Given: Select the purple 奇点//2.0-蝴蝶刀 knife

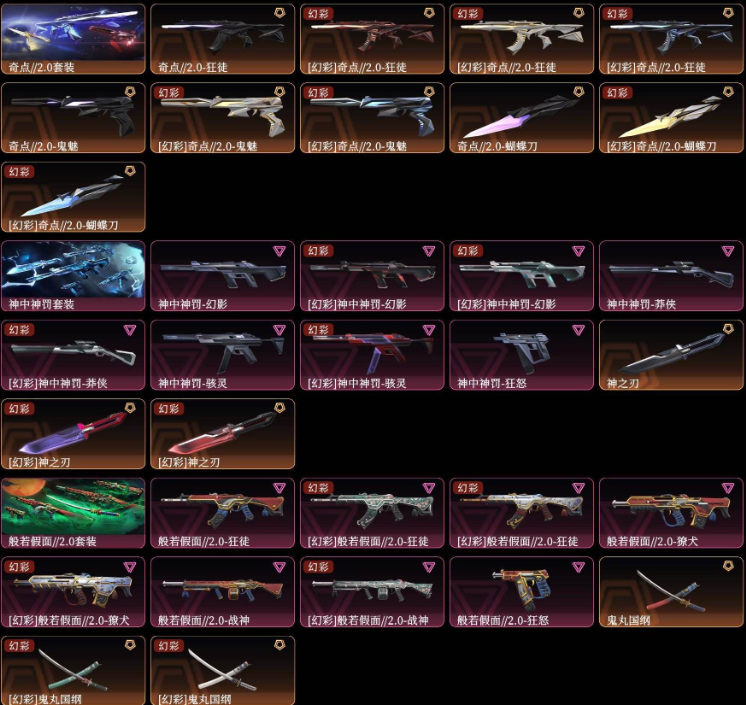Looking at the screenshot, I should click(x=521, y=118).
